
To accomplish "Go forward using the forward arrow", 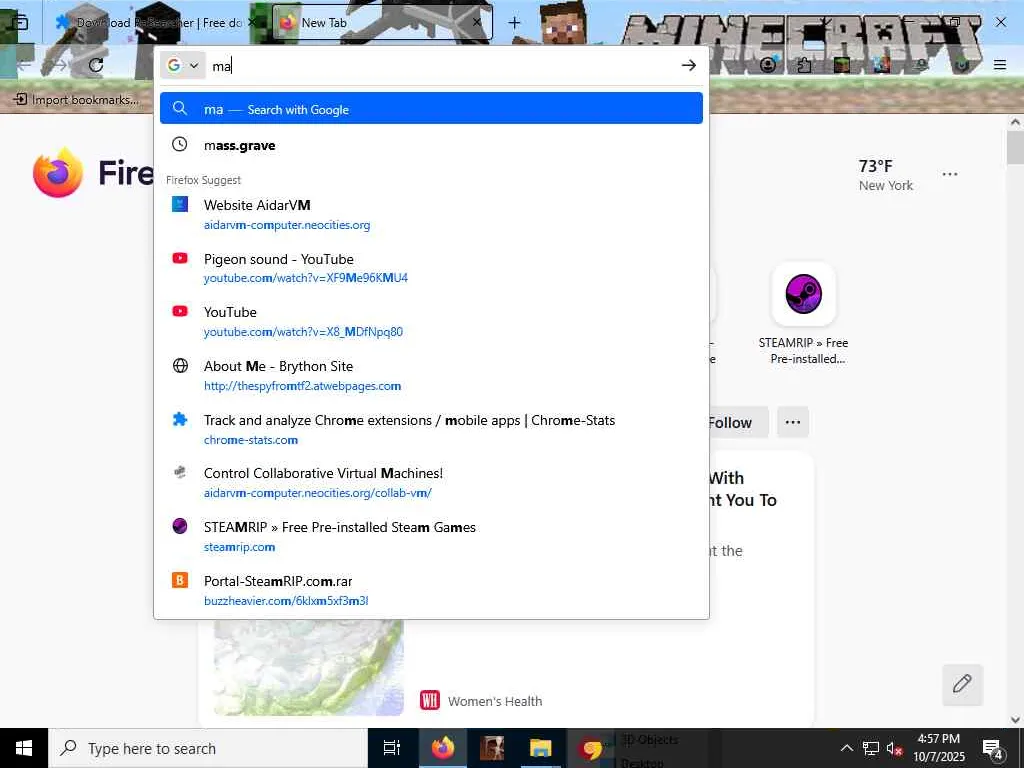I will 58,65.
